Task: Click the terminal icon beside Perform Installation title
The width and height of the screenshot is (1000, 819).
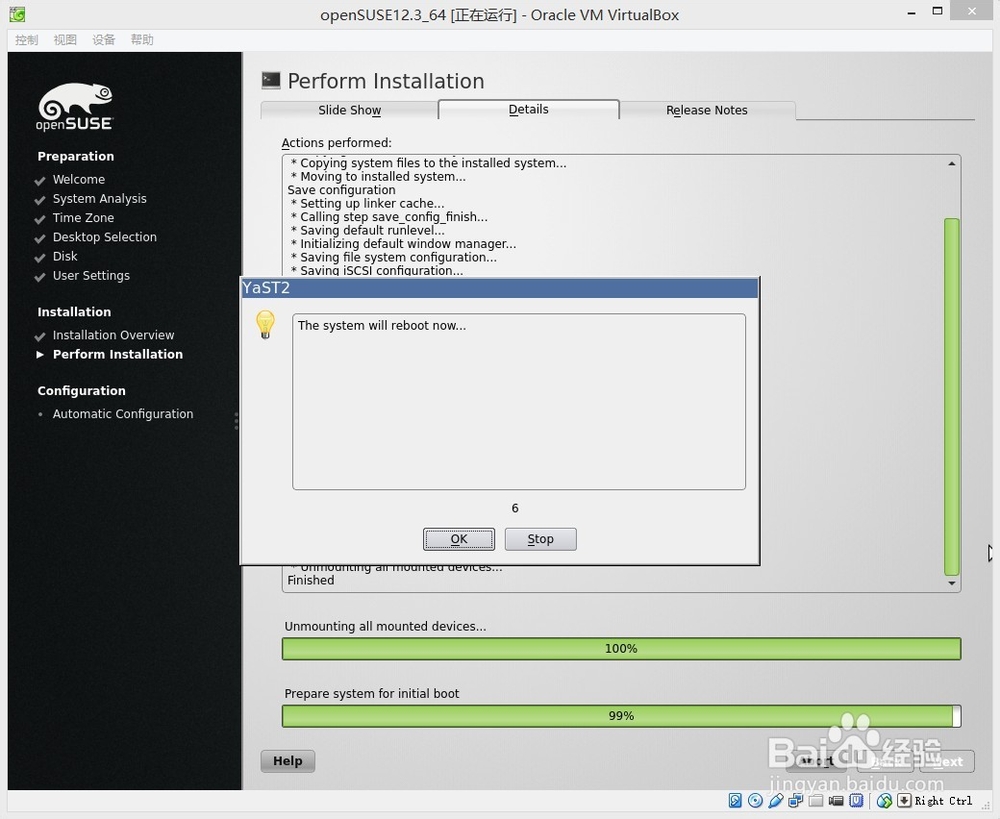Action: pyautogui.click(x=271, y=80)
